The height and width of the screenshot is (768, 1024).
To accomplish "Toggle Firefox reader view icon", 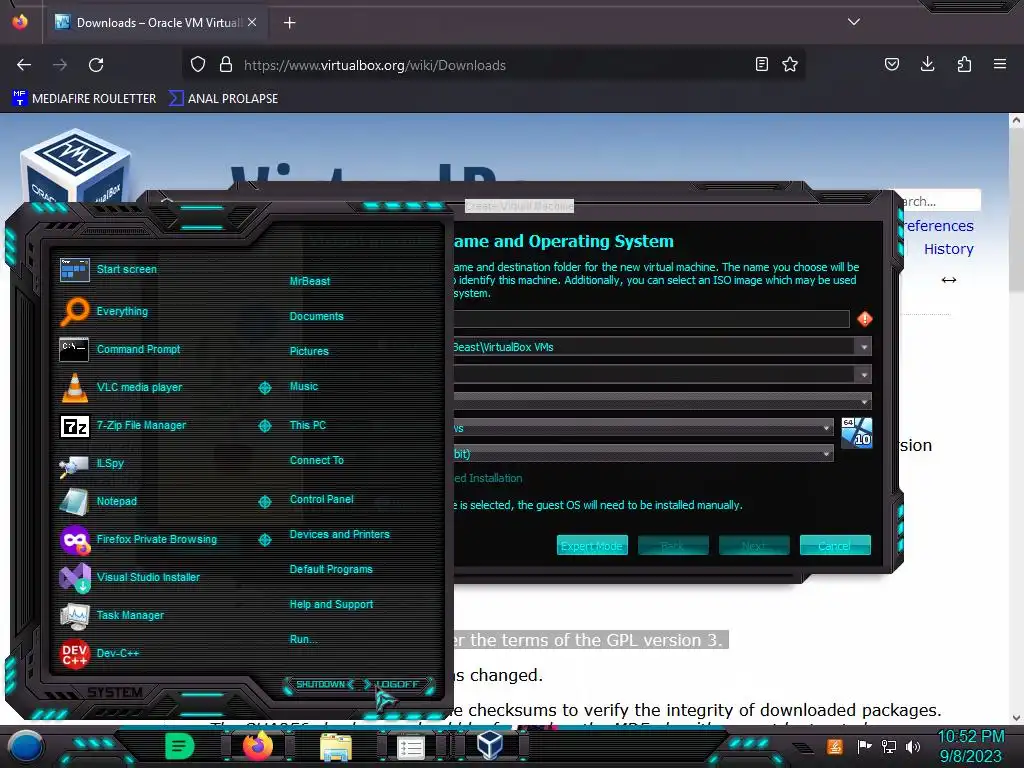I will click(x=761, y=65).
